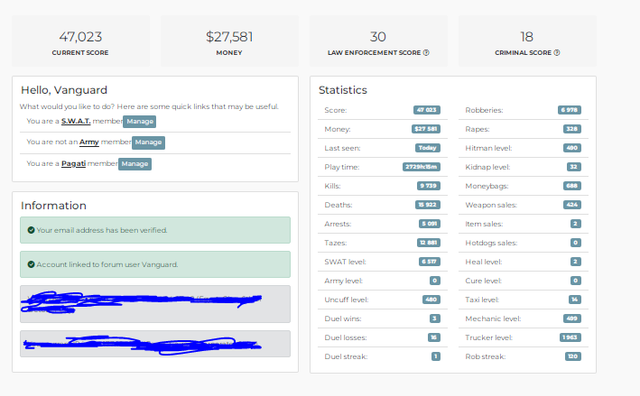
Task: Follow the Pagati link
Action: pyautogui.click(x=73, y=164)
